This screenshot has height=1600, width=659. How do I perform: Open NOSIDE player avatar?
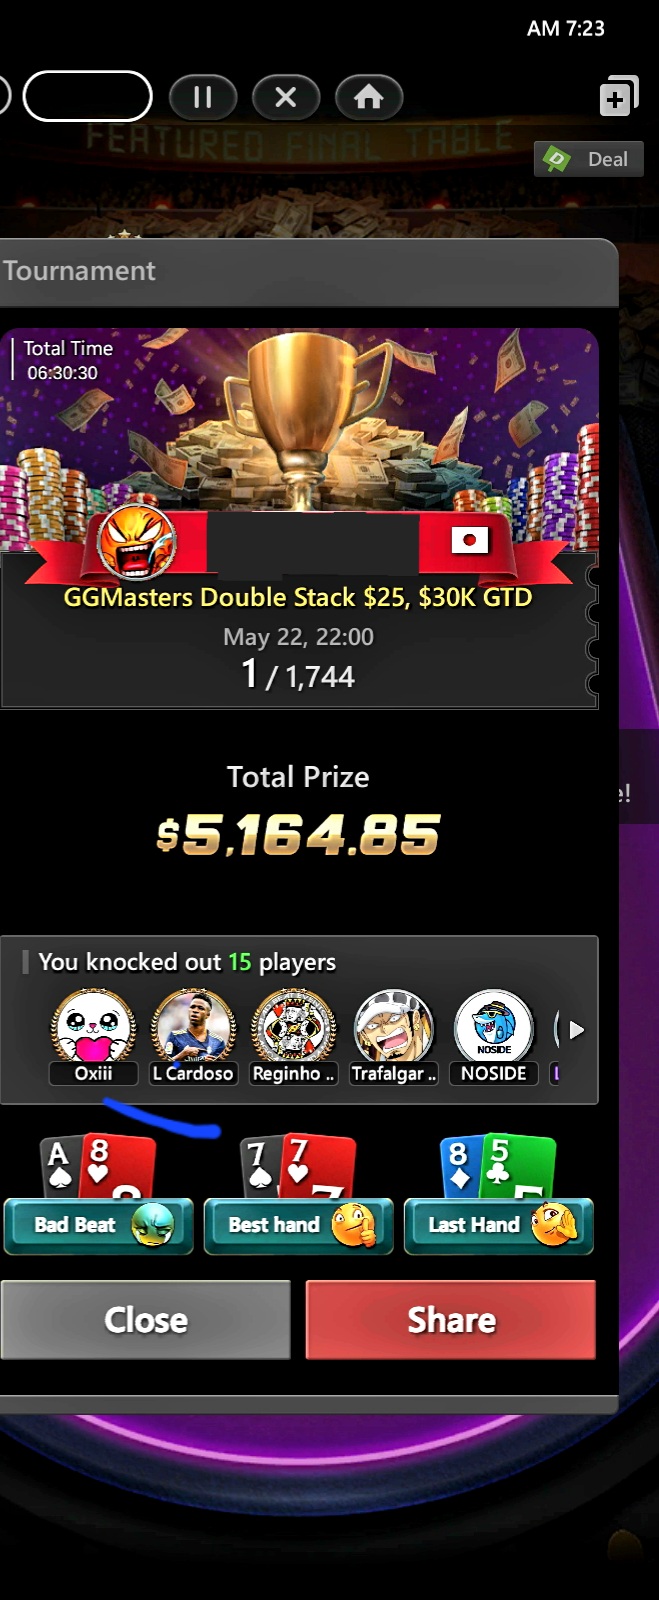(x=494, y=1026)
